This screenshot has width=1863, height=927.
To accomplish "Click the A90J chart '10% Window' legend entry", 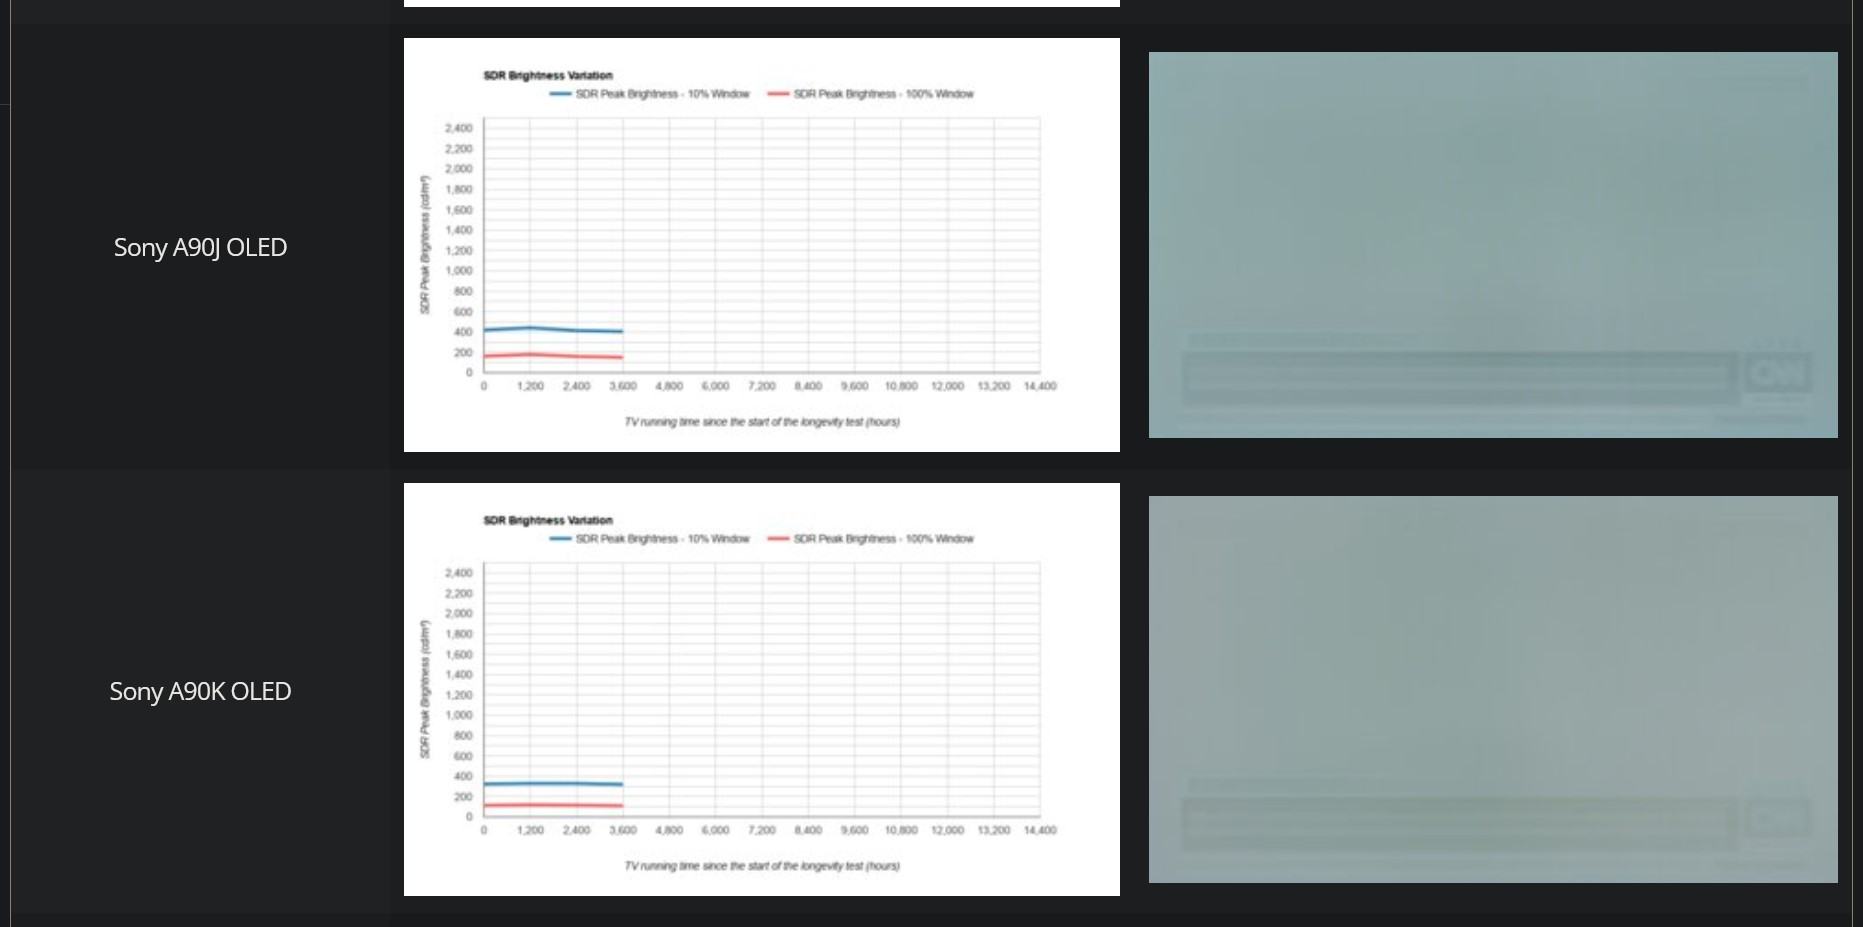I will pyautogui.click(x=650, y=94).
